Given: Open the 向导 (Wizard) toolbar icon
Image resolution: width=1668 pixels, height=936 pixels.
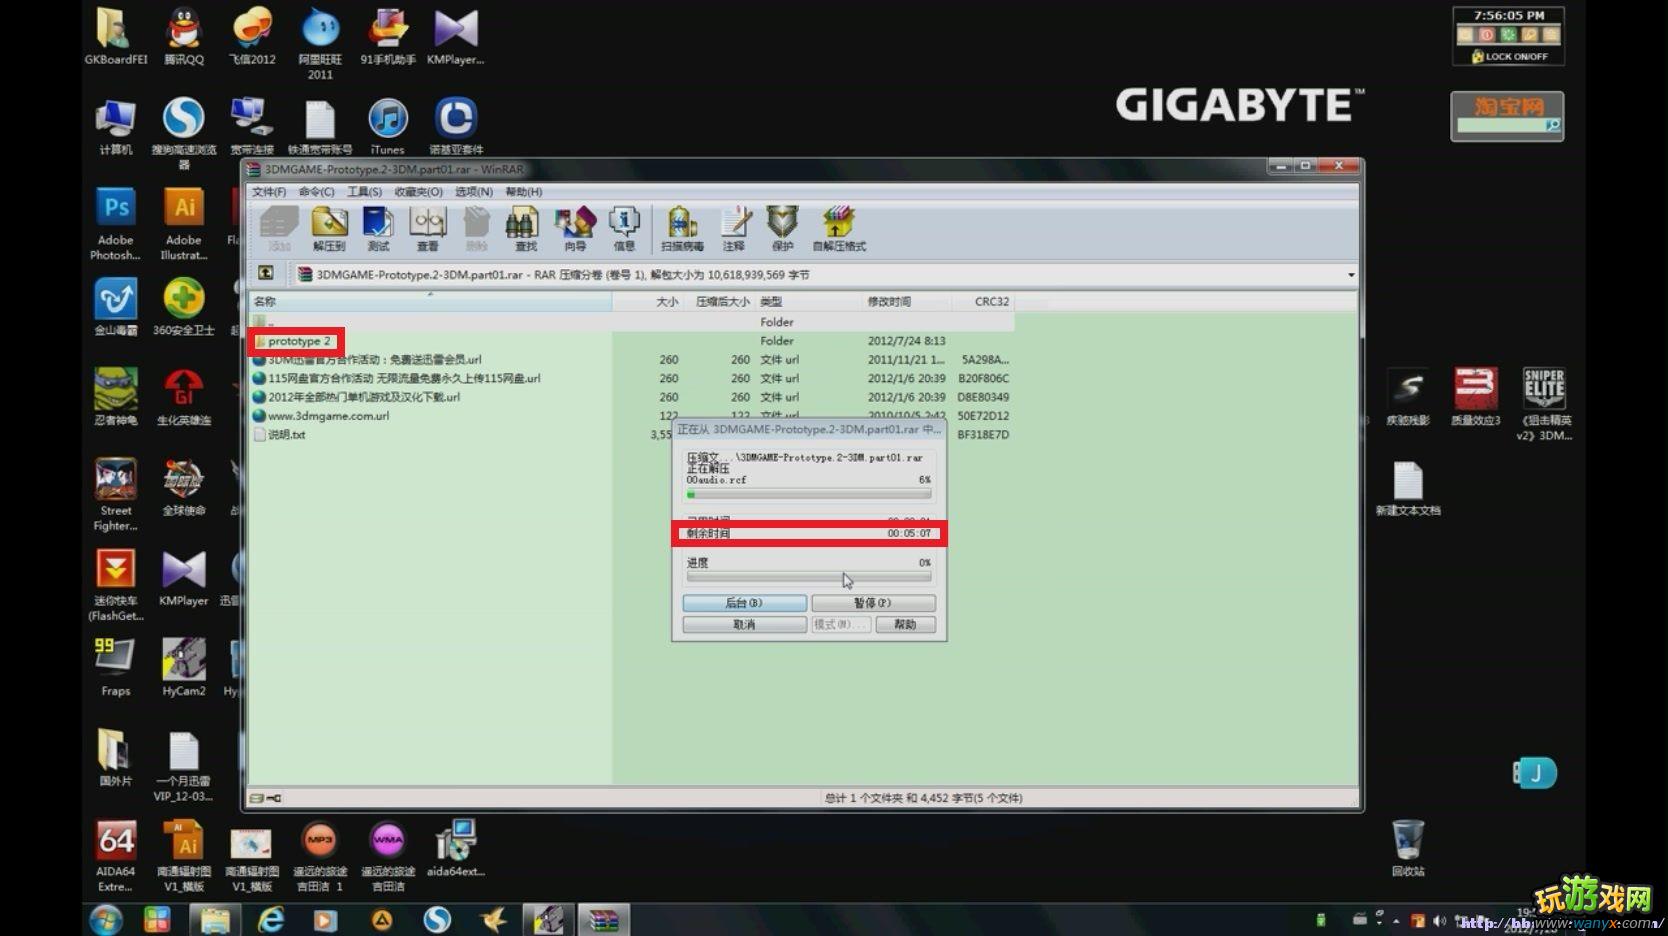Looking at the screenshot, I should pos(574,229).
